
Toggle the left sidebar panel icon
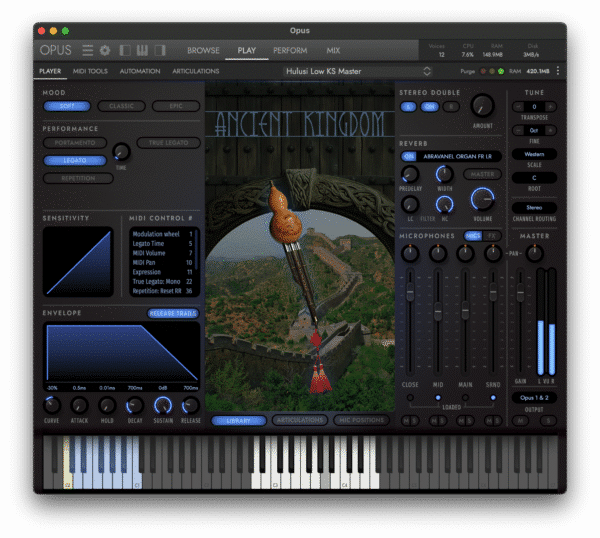tap(125, 50)
